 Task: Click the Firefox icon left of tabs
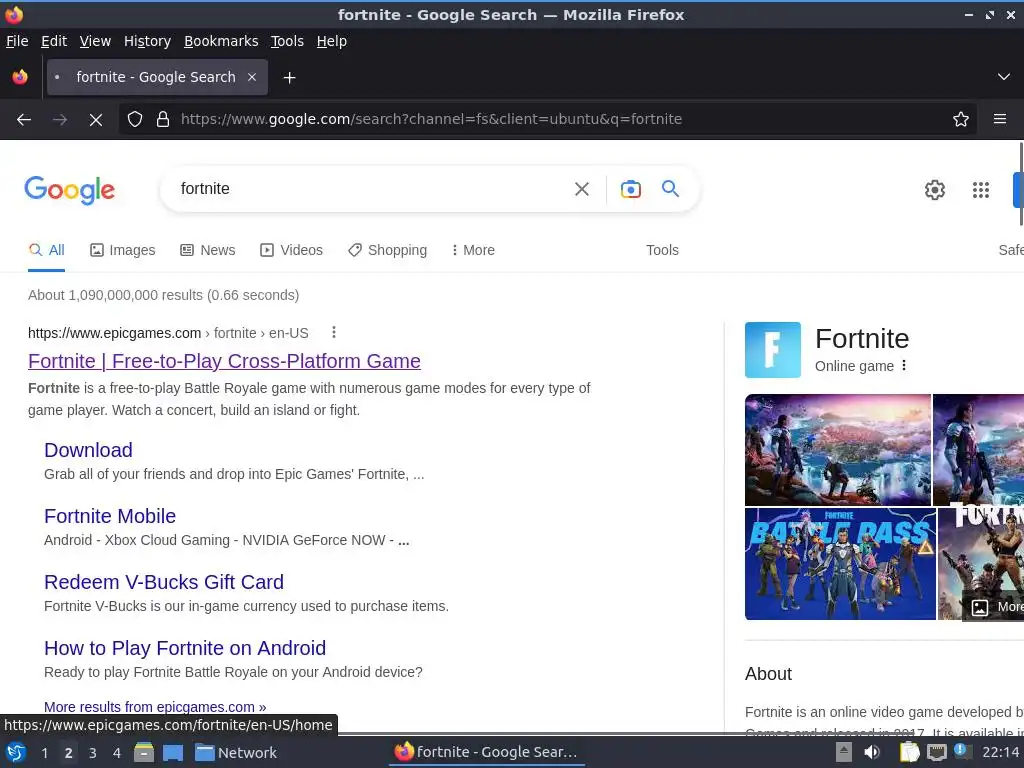point(20,77)
